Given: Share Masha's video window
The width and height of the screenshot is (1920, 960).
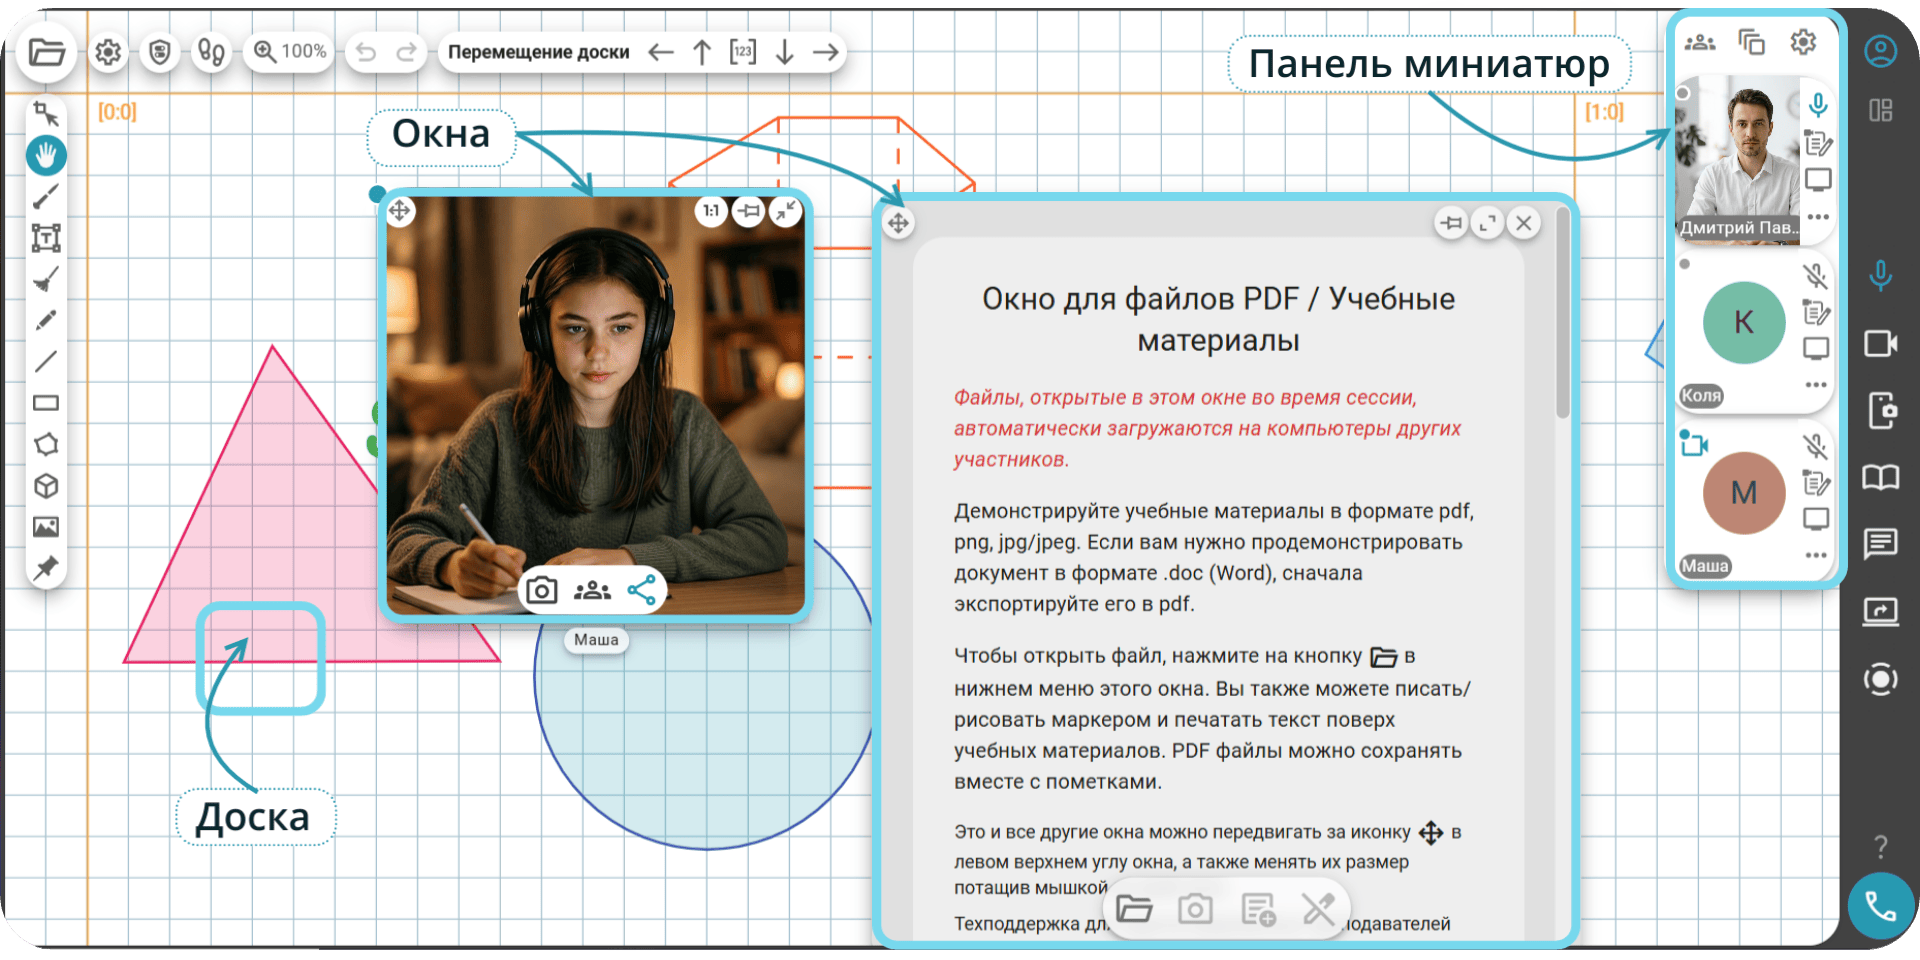Looking at the screenshot, I should (x=642, y=590).
